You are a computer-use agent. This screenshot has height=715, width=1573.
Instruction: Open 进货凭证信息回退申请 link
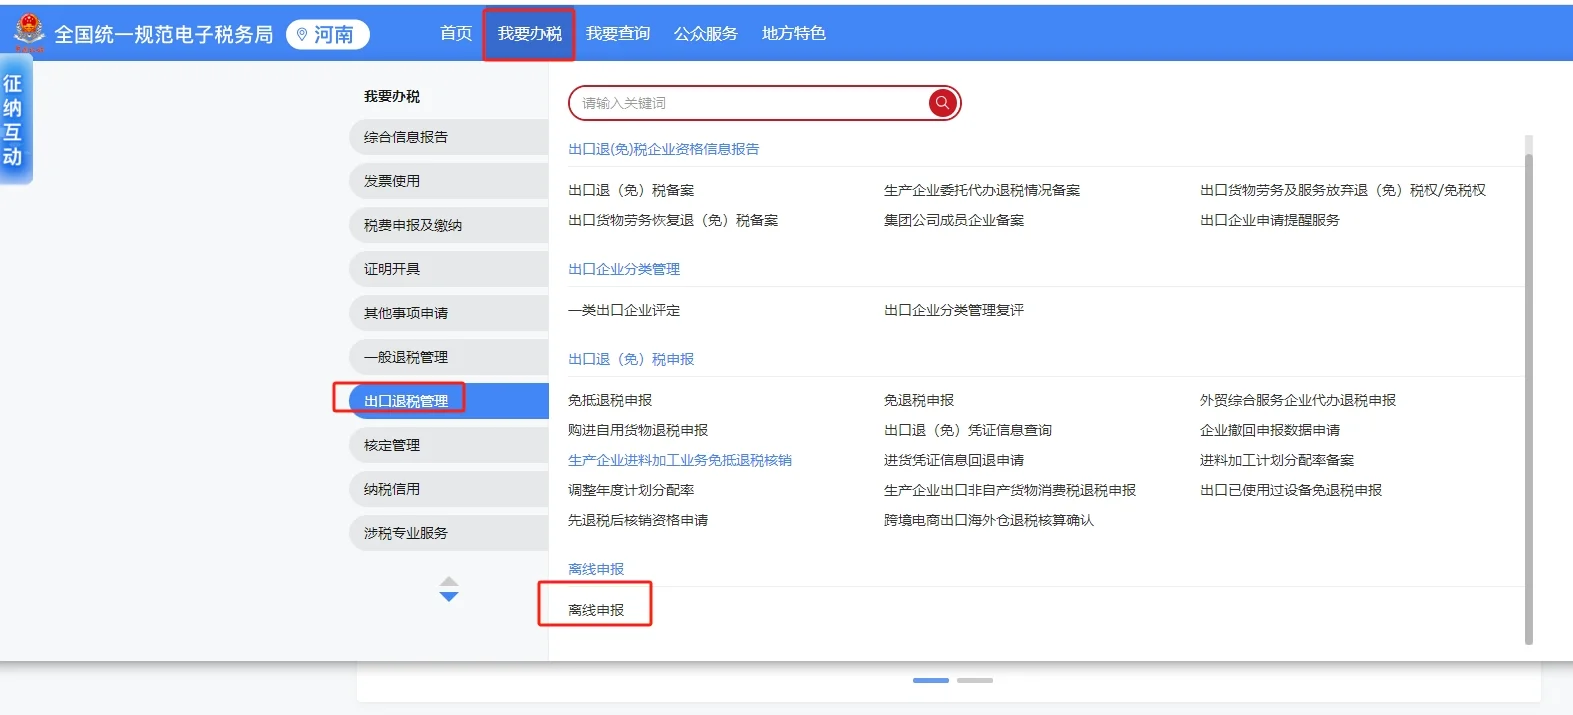point(954,460)
